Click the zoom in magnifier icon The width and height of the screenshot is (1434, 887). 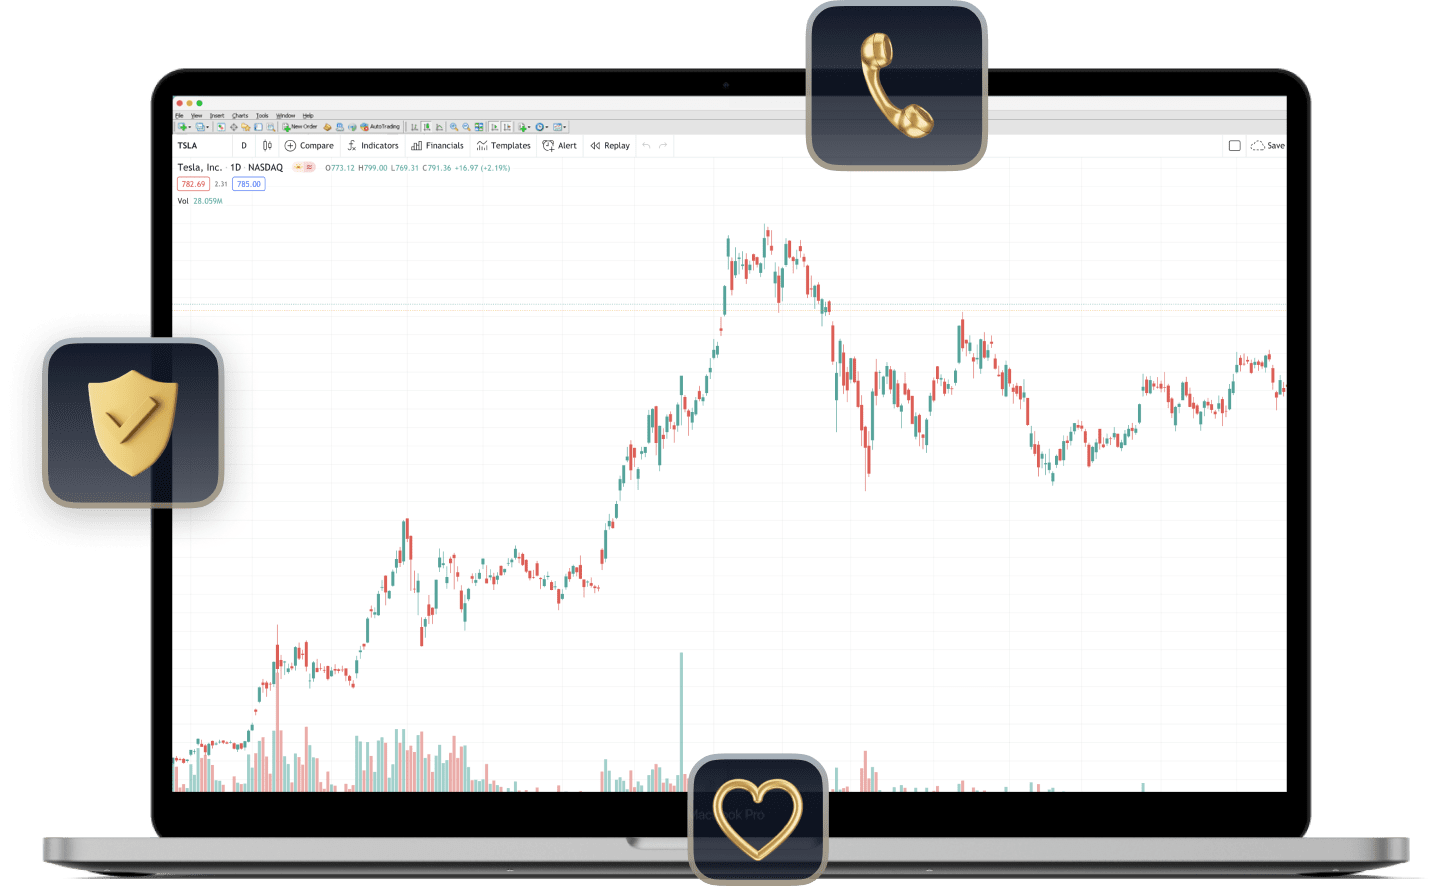point(454,127)
